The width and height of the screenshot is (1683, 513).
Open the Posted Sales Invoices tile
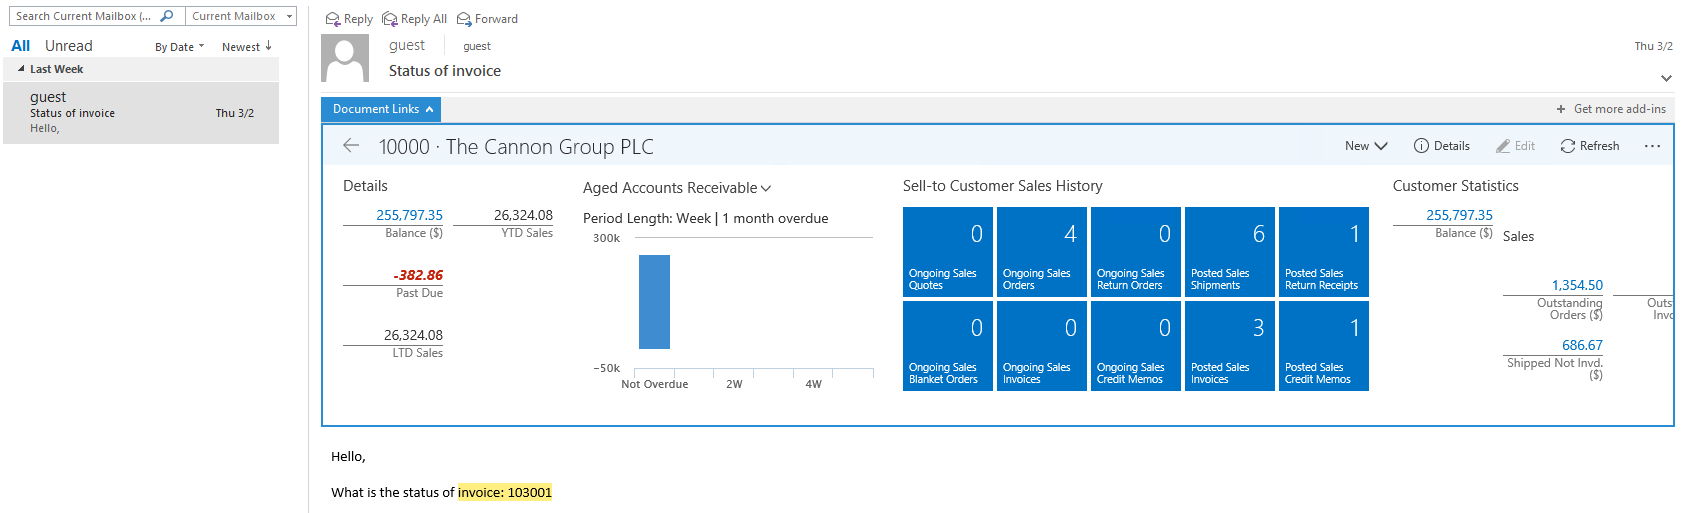tap(1230, 346)
